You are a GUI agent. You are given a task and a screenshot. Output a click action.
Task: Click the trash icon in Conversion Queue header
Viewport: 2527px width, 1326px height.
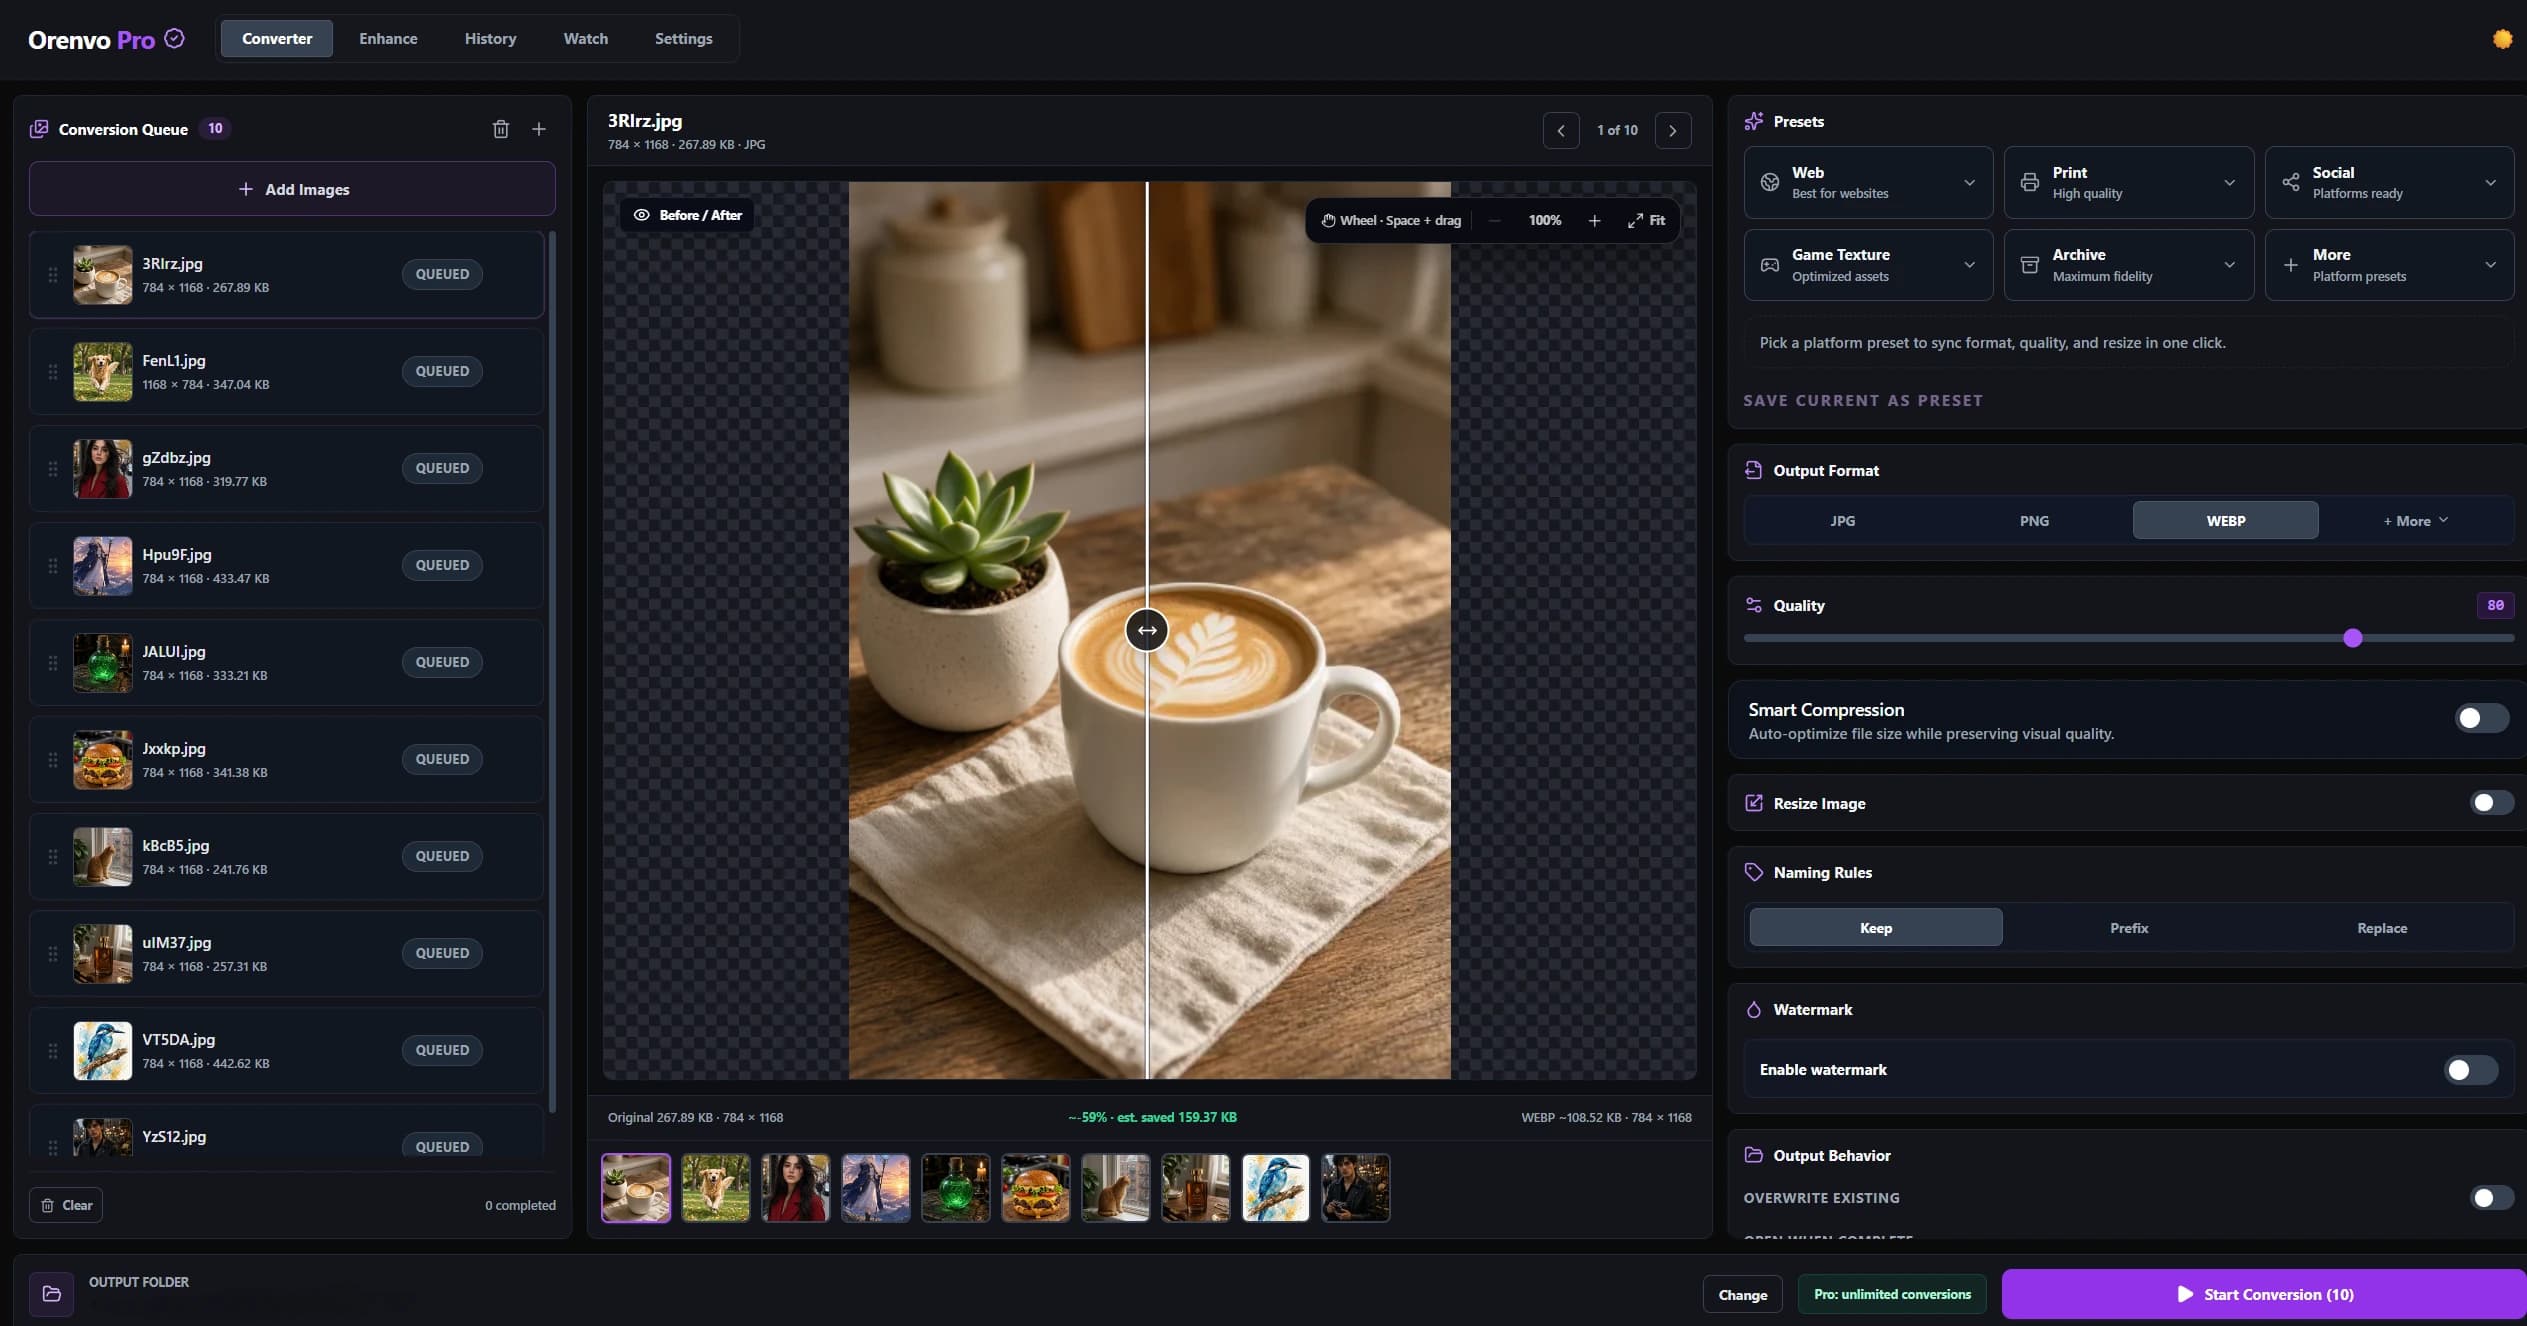pos(501,129)
